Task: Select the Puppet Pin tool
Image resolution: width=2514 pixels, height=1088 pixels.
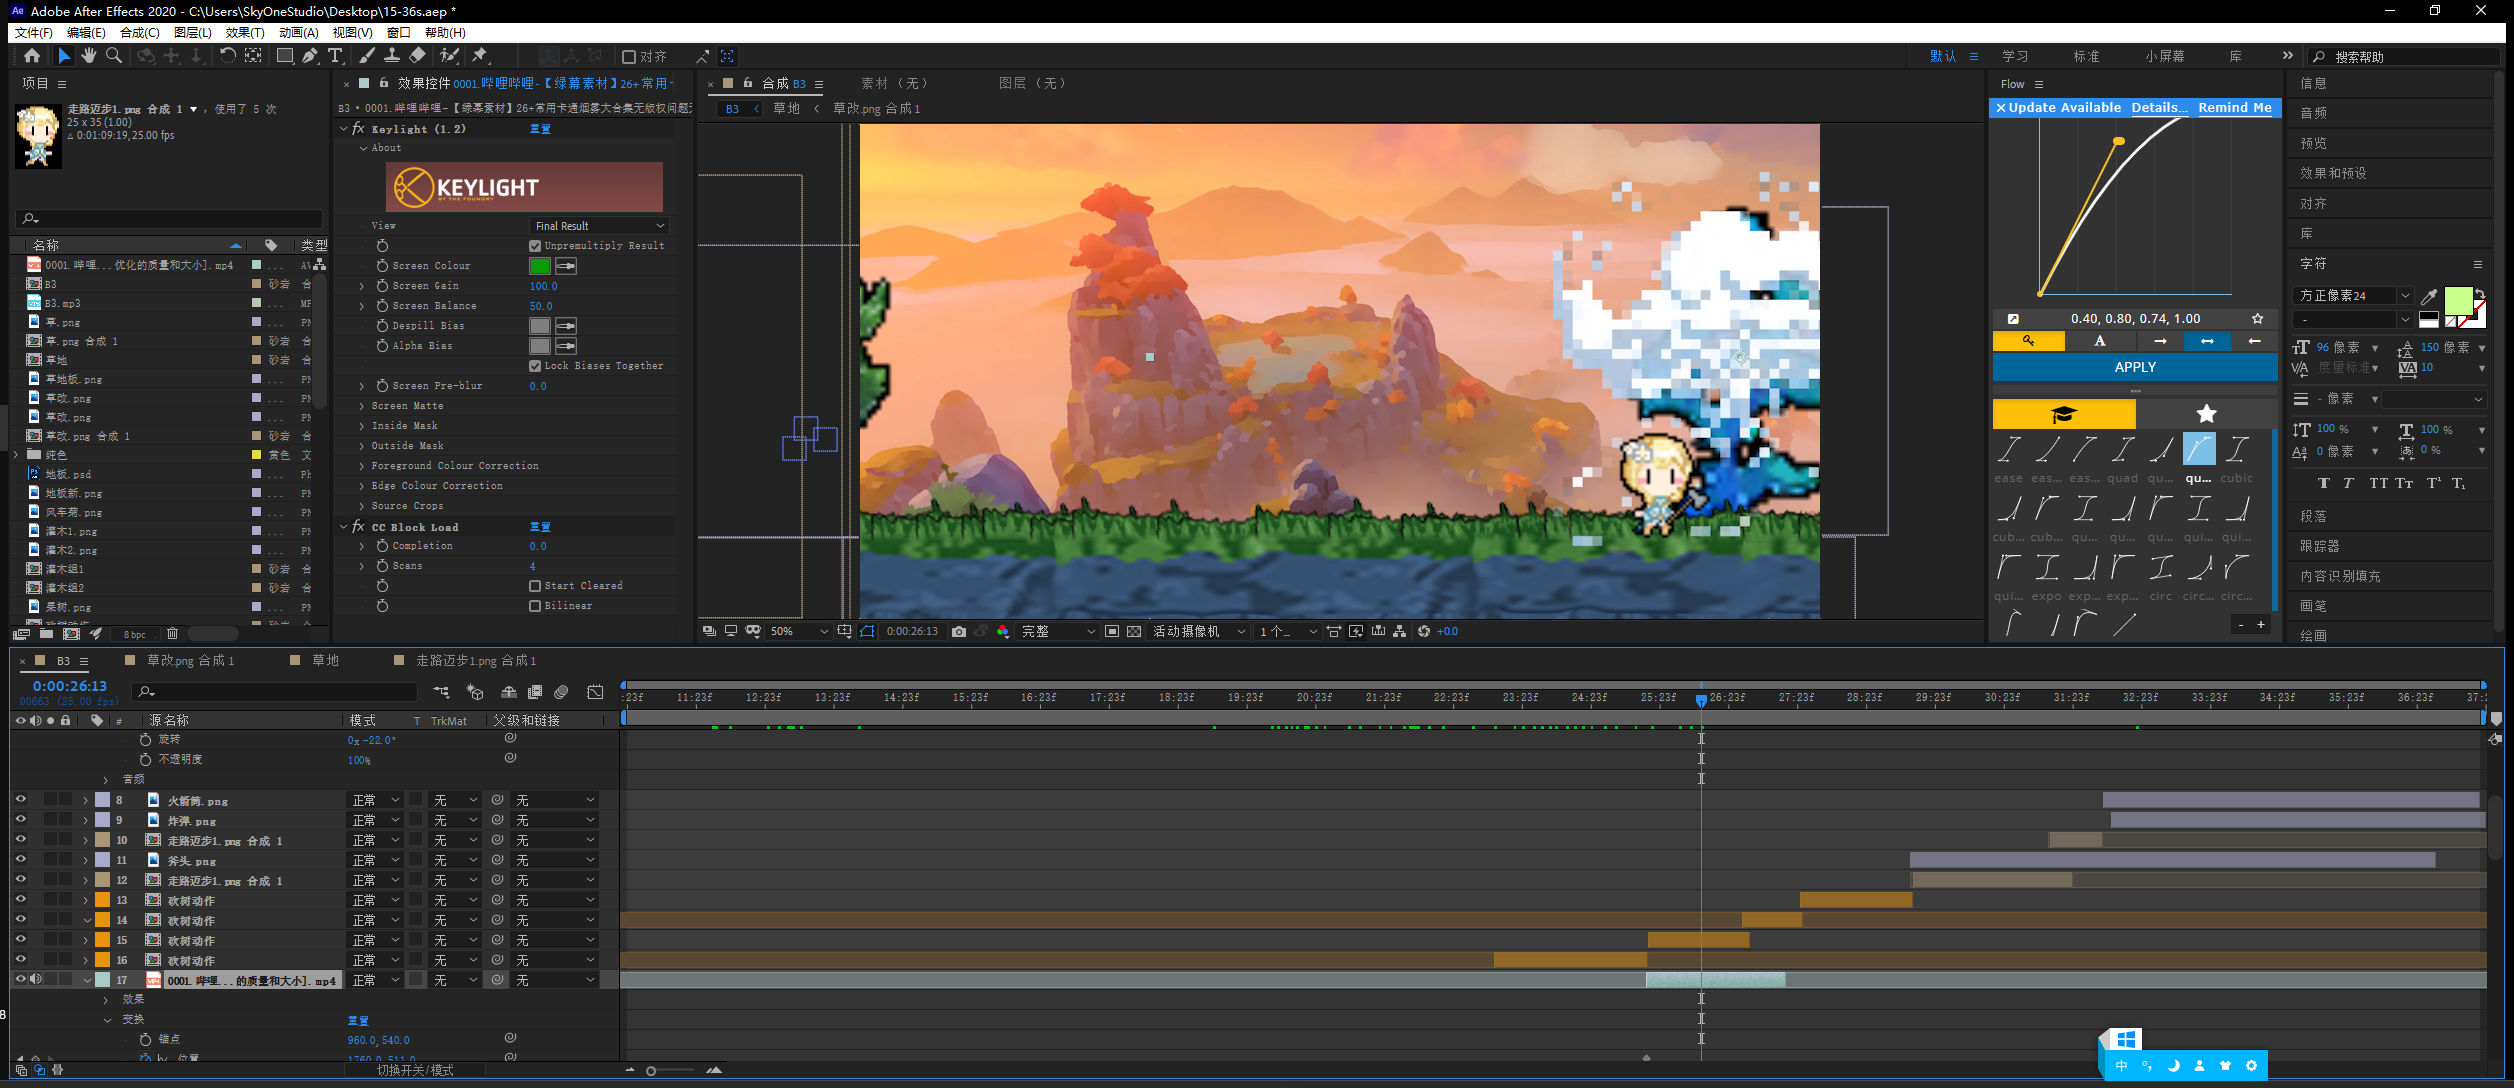Action: (x=480, y=56)
